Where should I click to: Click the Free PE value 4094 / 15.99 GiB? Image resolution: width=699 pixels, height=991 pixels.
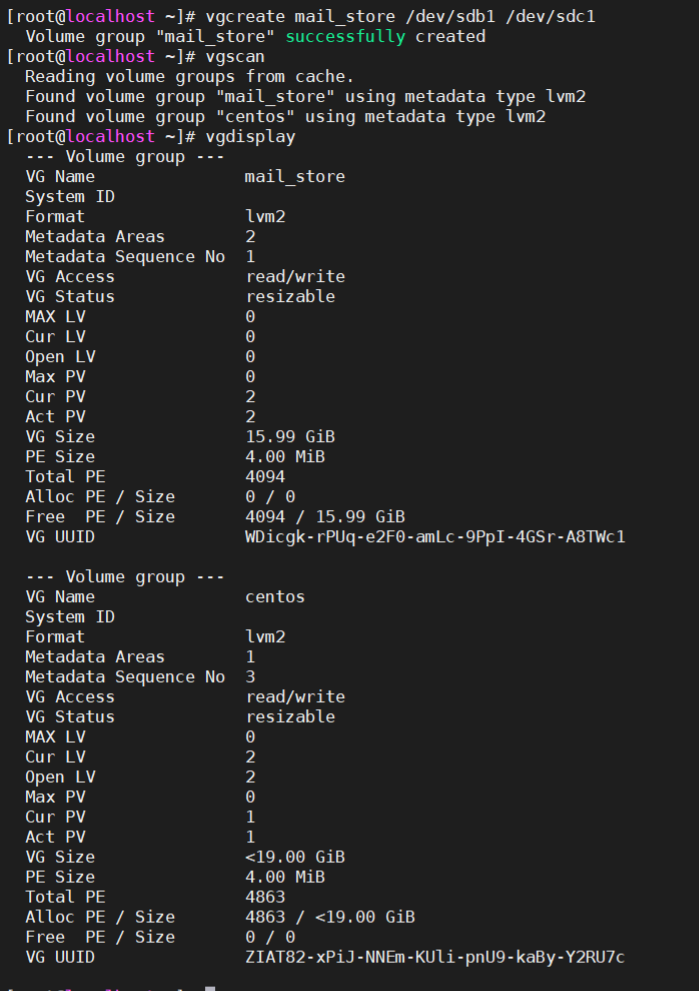point(325,516)
